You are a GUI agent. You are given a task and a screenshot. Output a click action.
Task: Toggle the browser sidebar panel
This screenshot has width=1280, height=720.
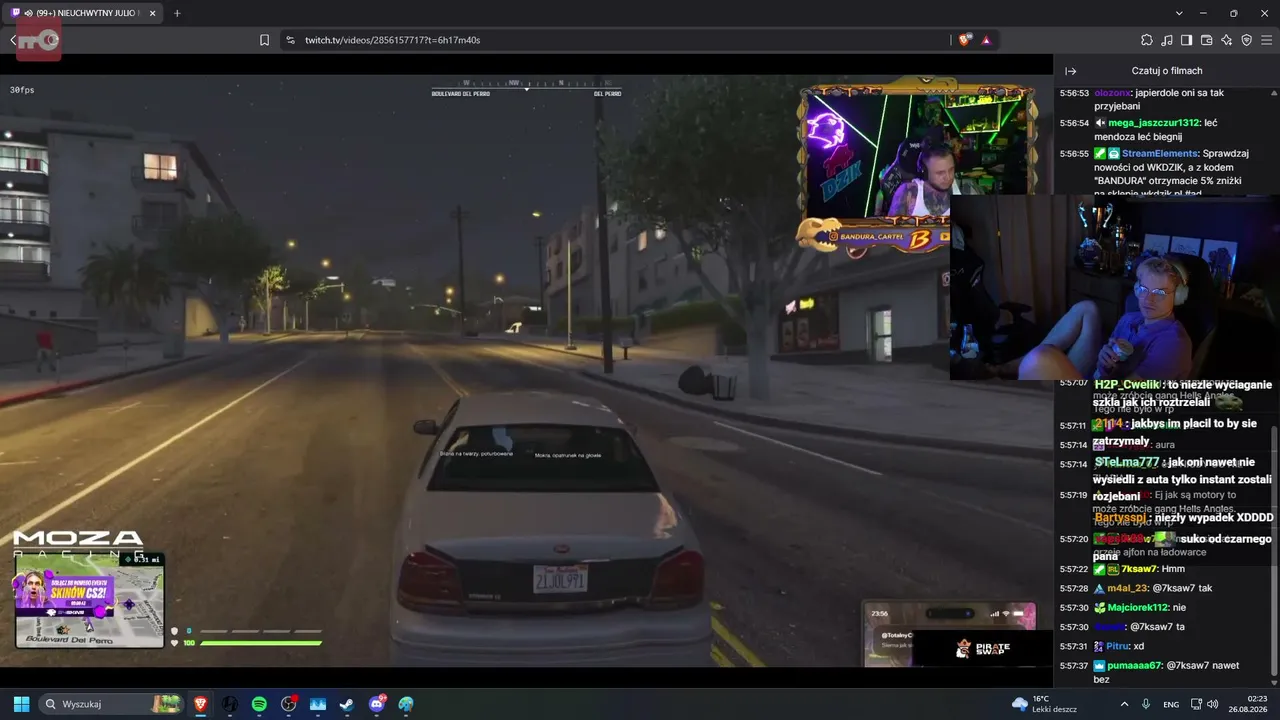1186,40
